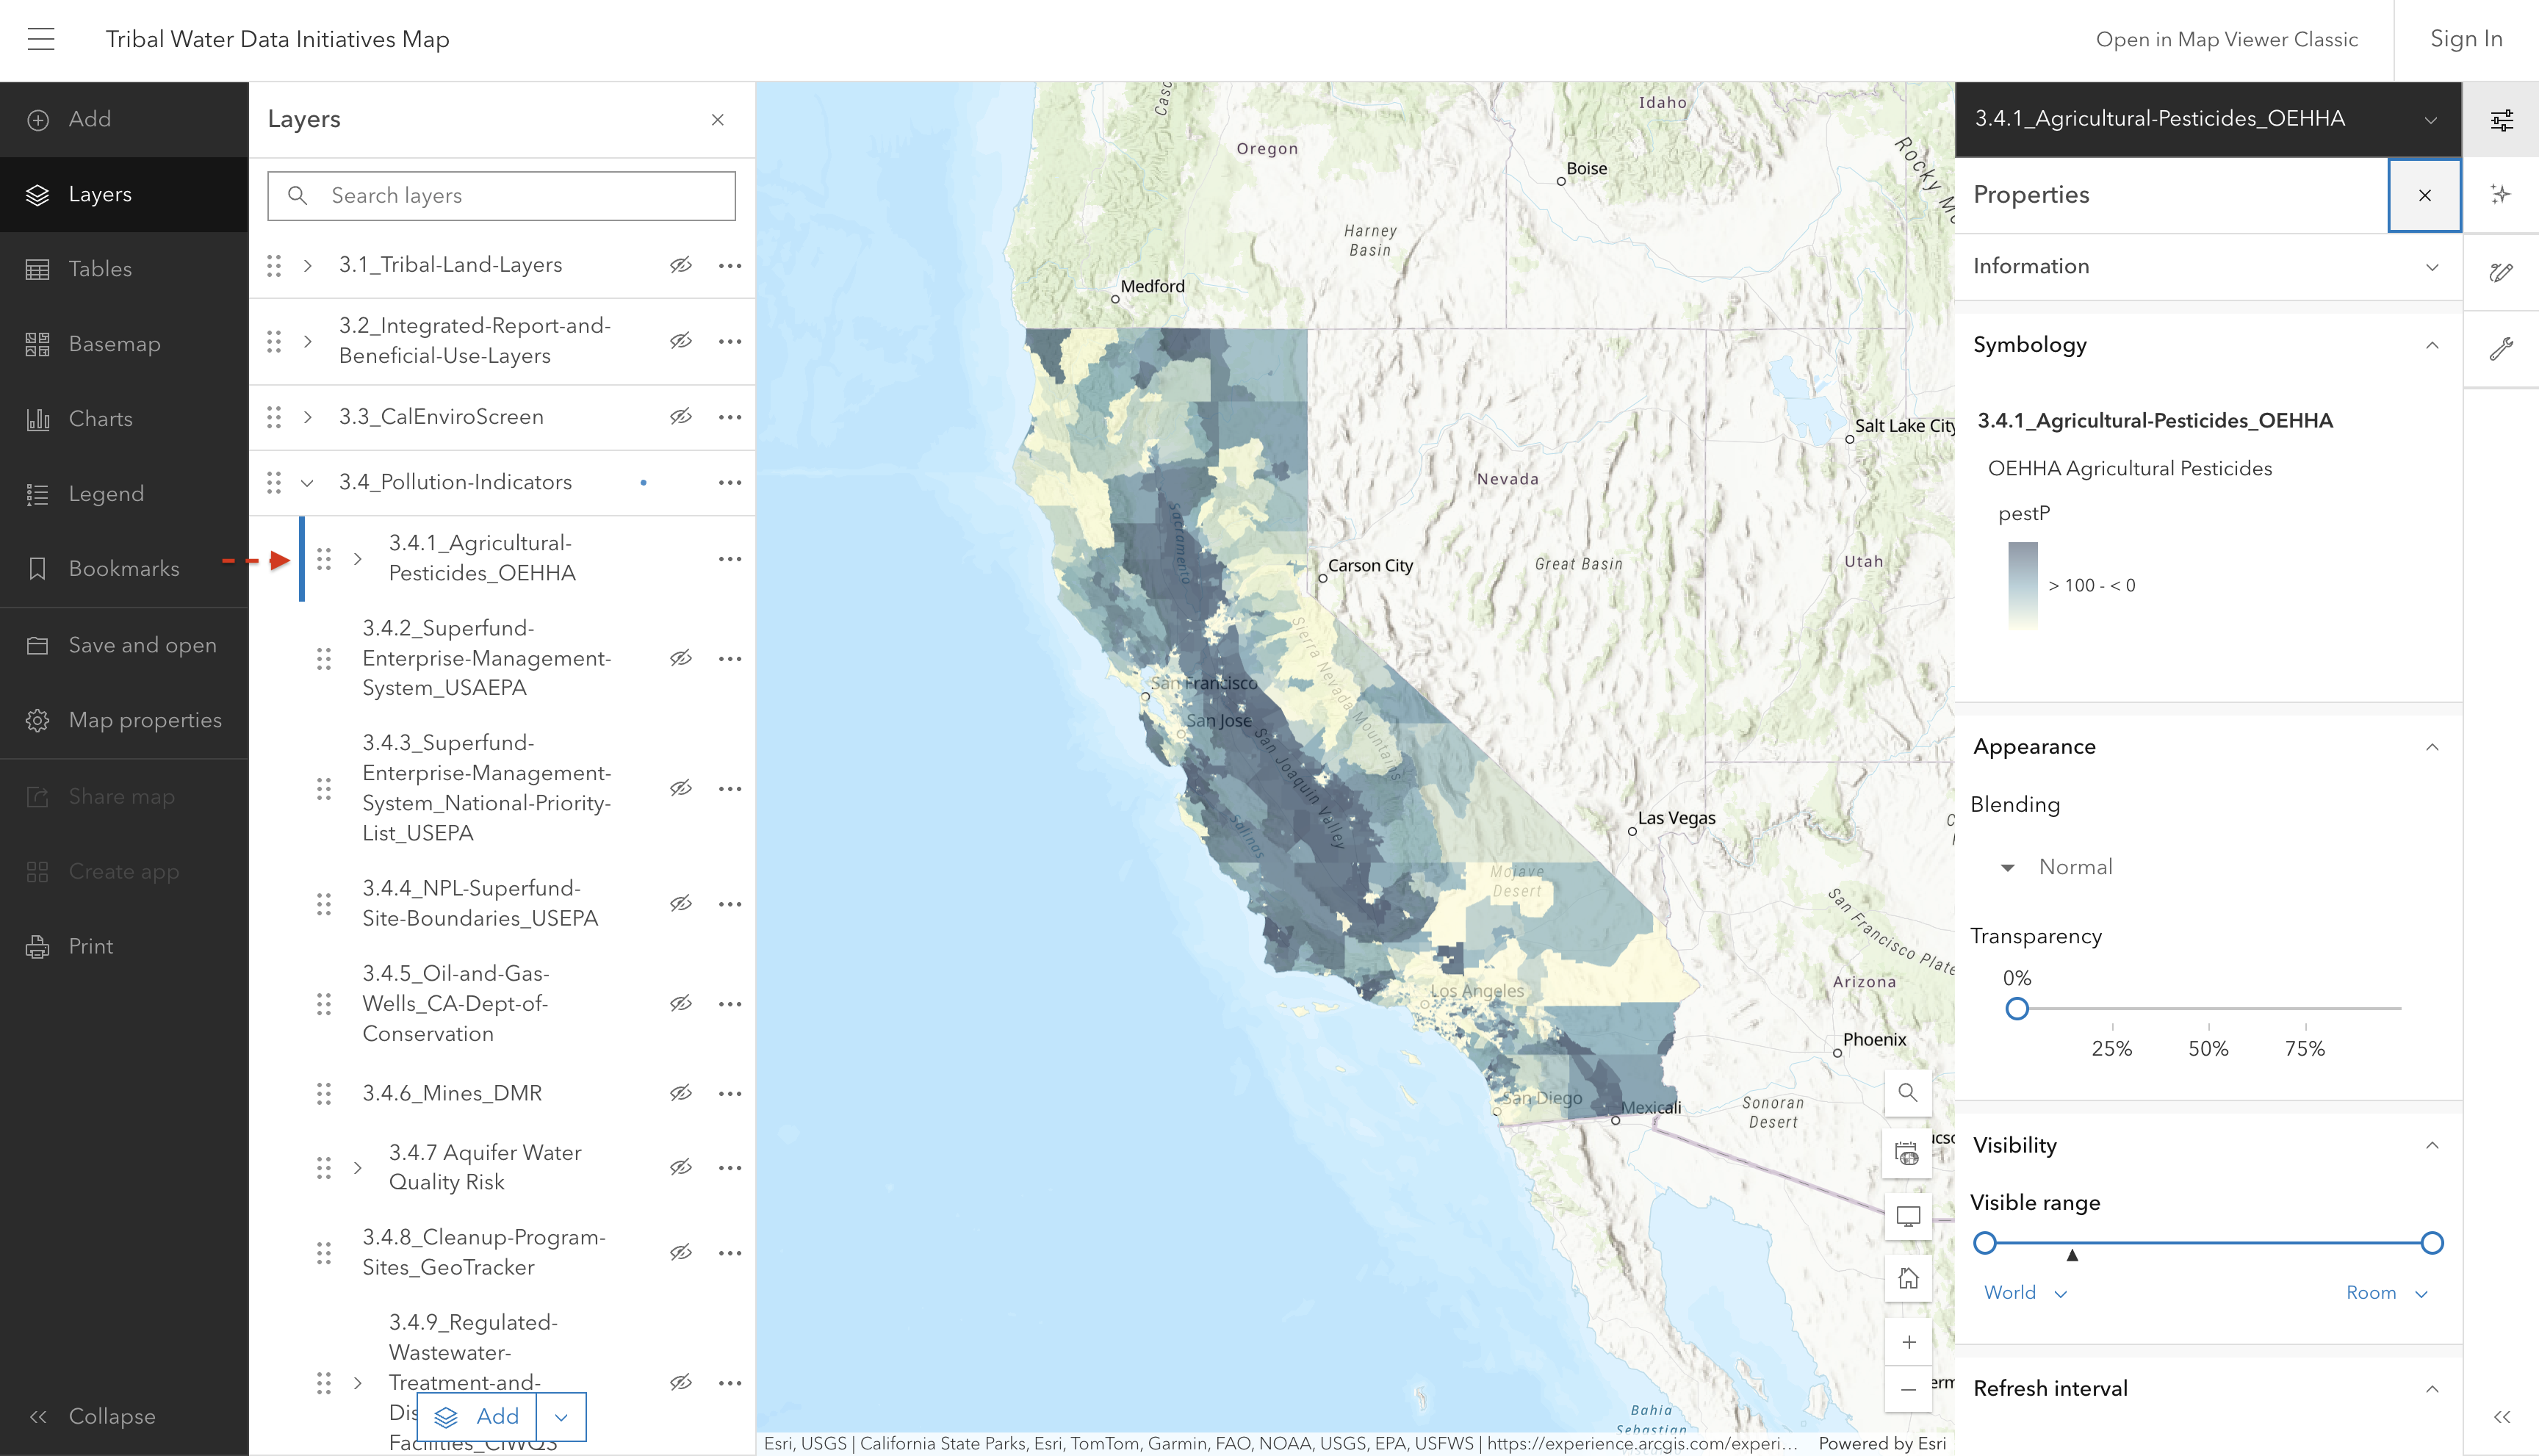
Task: Click the Sign In link
Action: 2466,39
